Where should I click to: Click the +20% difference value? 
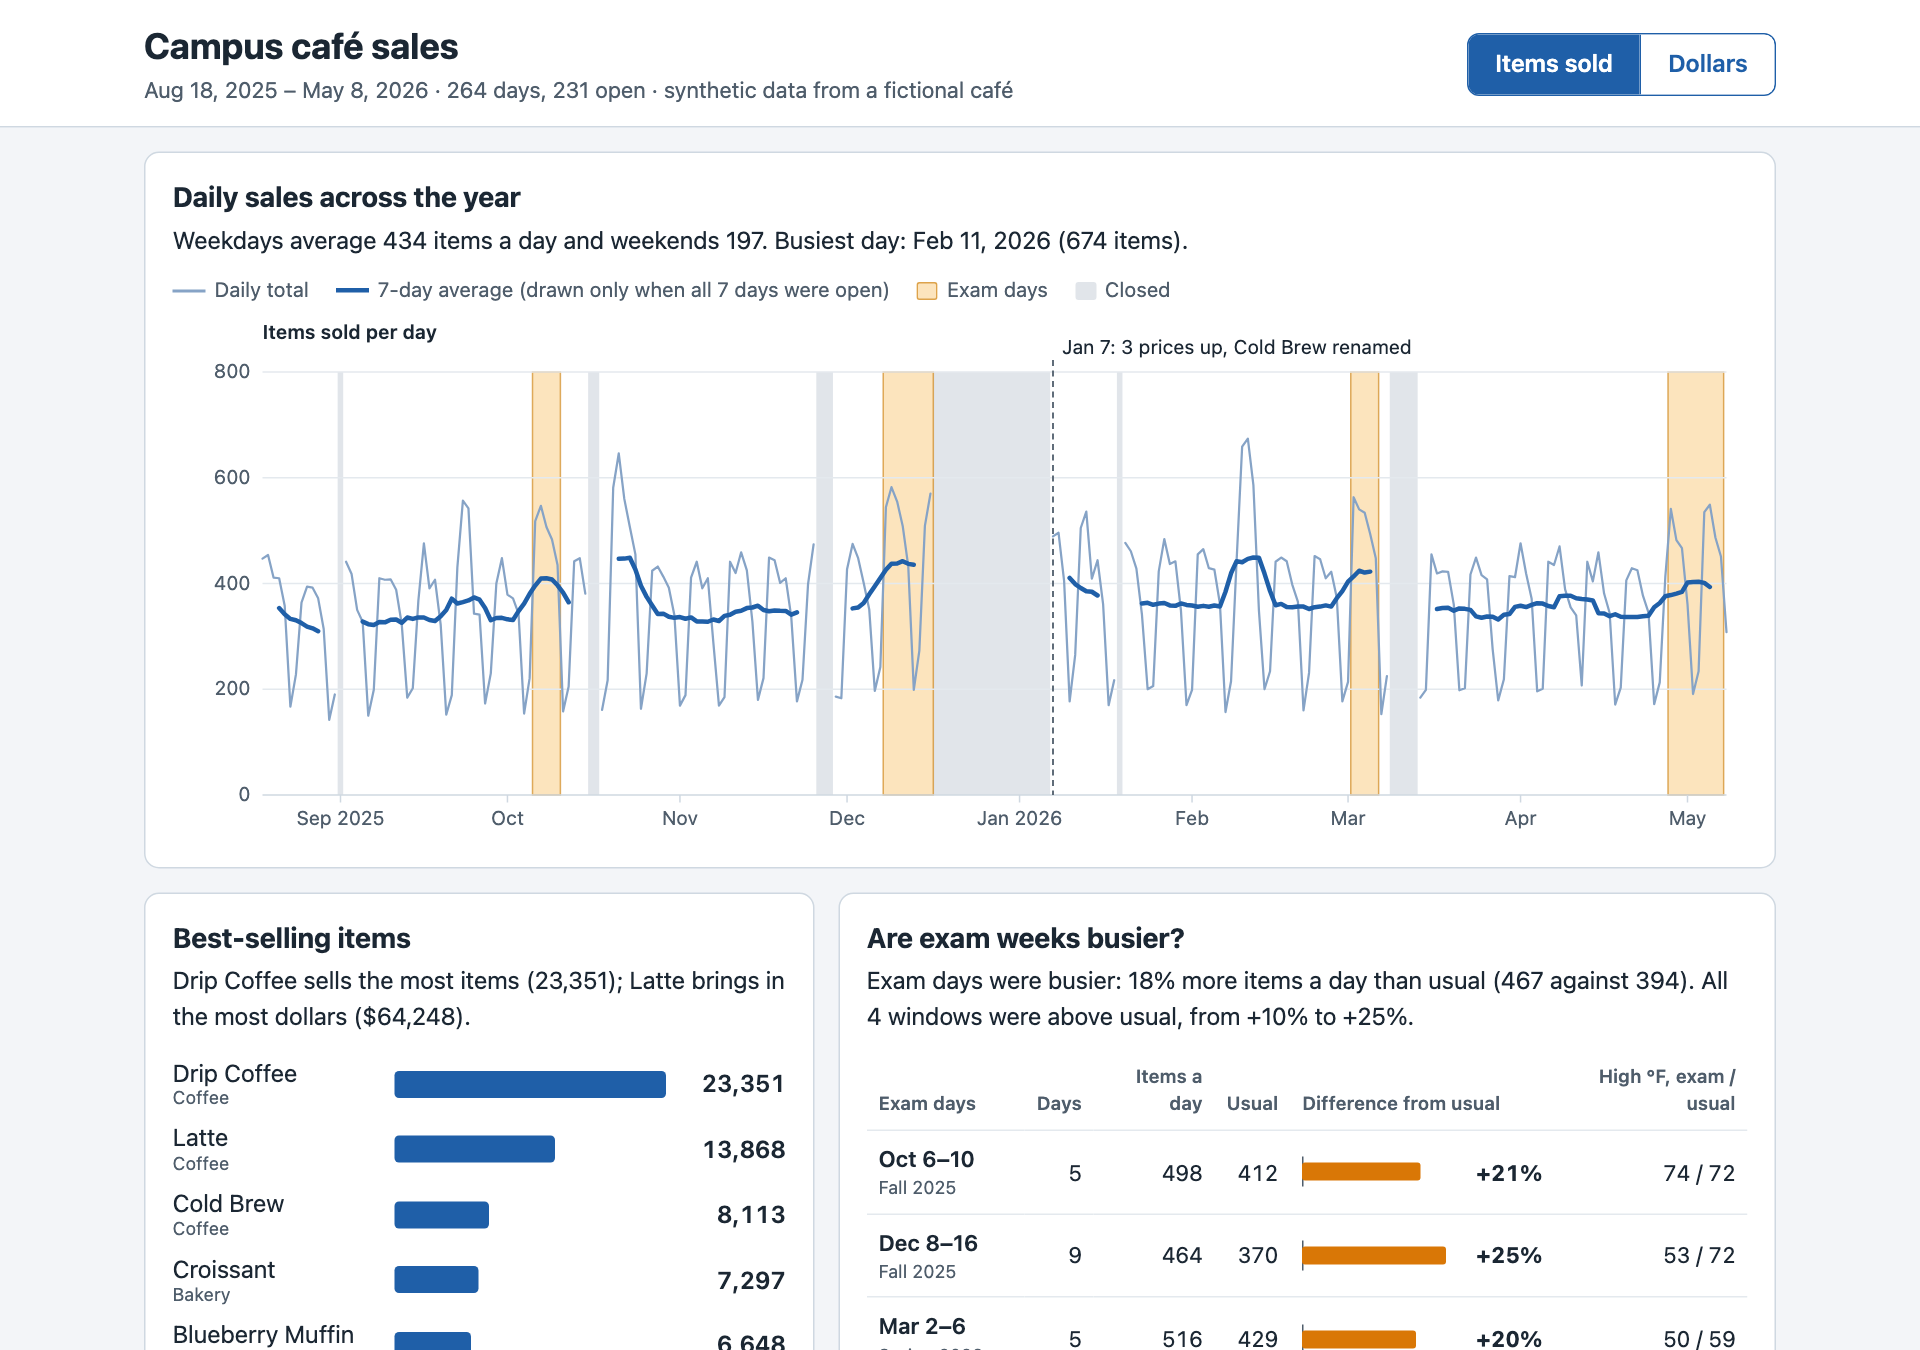point(1508,1339)
